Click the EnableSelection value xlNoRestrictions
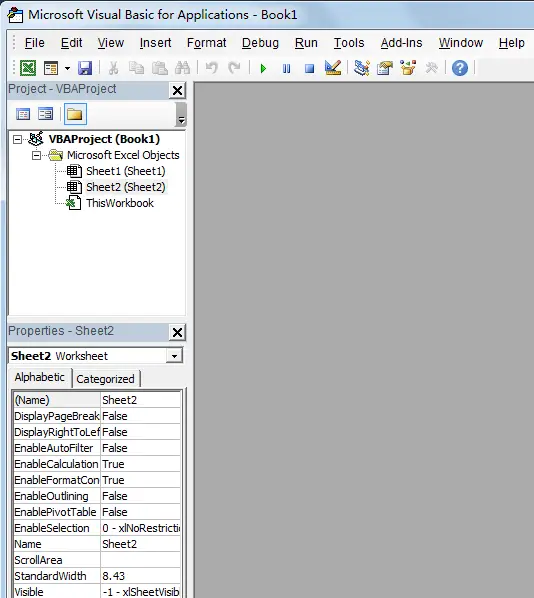 [x=140, y=528]
